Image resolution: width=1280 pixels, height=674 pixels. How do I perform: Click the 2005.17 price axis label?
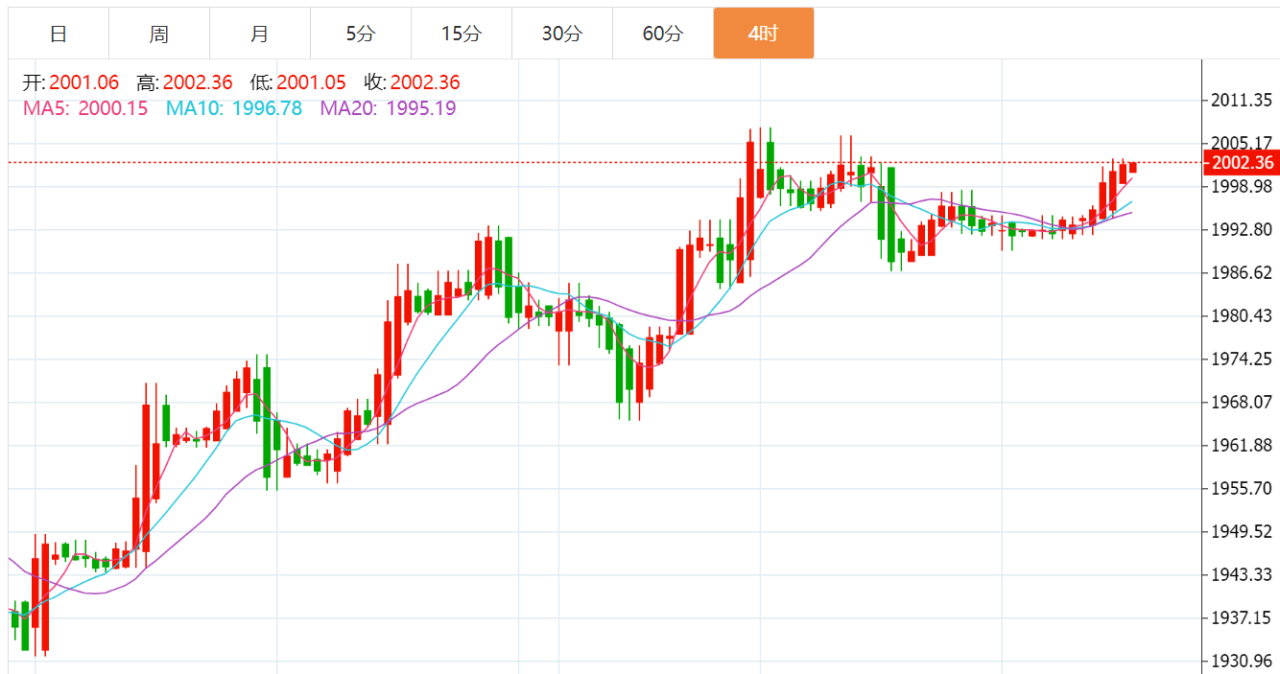click(1240, 143)
